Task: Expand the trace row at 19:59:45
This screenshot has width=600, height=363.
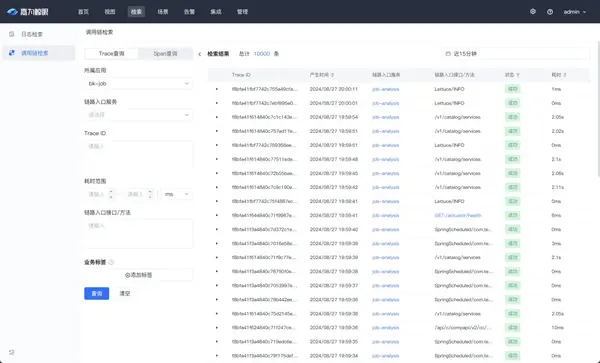Action: tap(217, 173)
